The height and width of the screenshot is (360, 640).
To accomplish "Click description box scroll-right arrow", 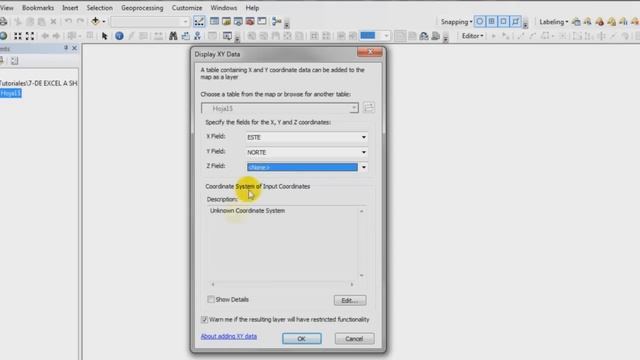I will (352, 284).
